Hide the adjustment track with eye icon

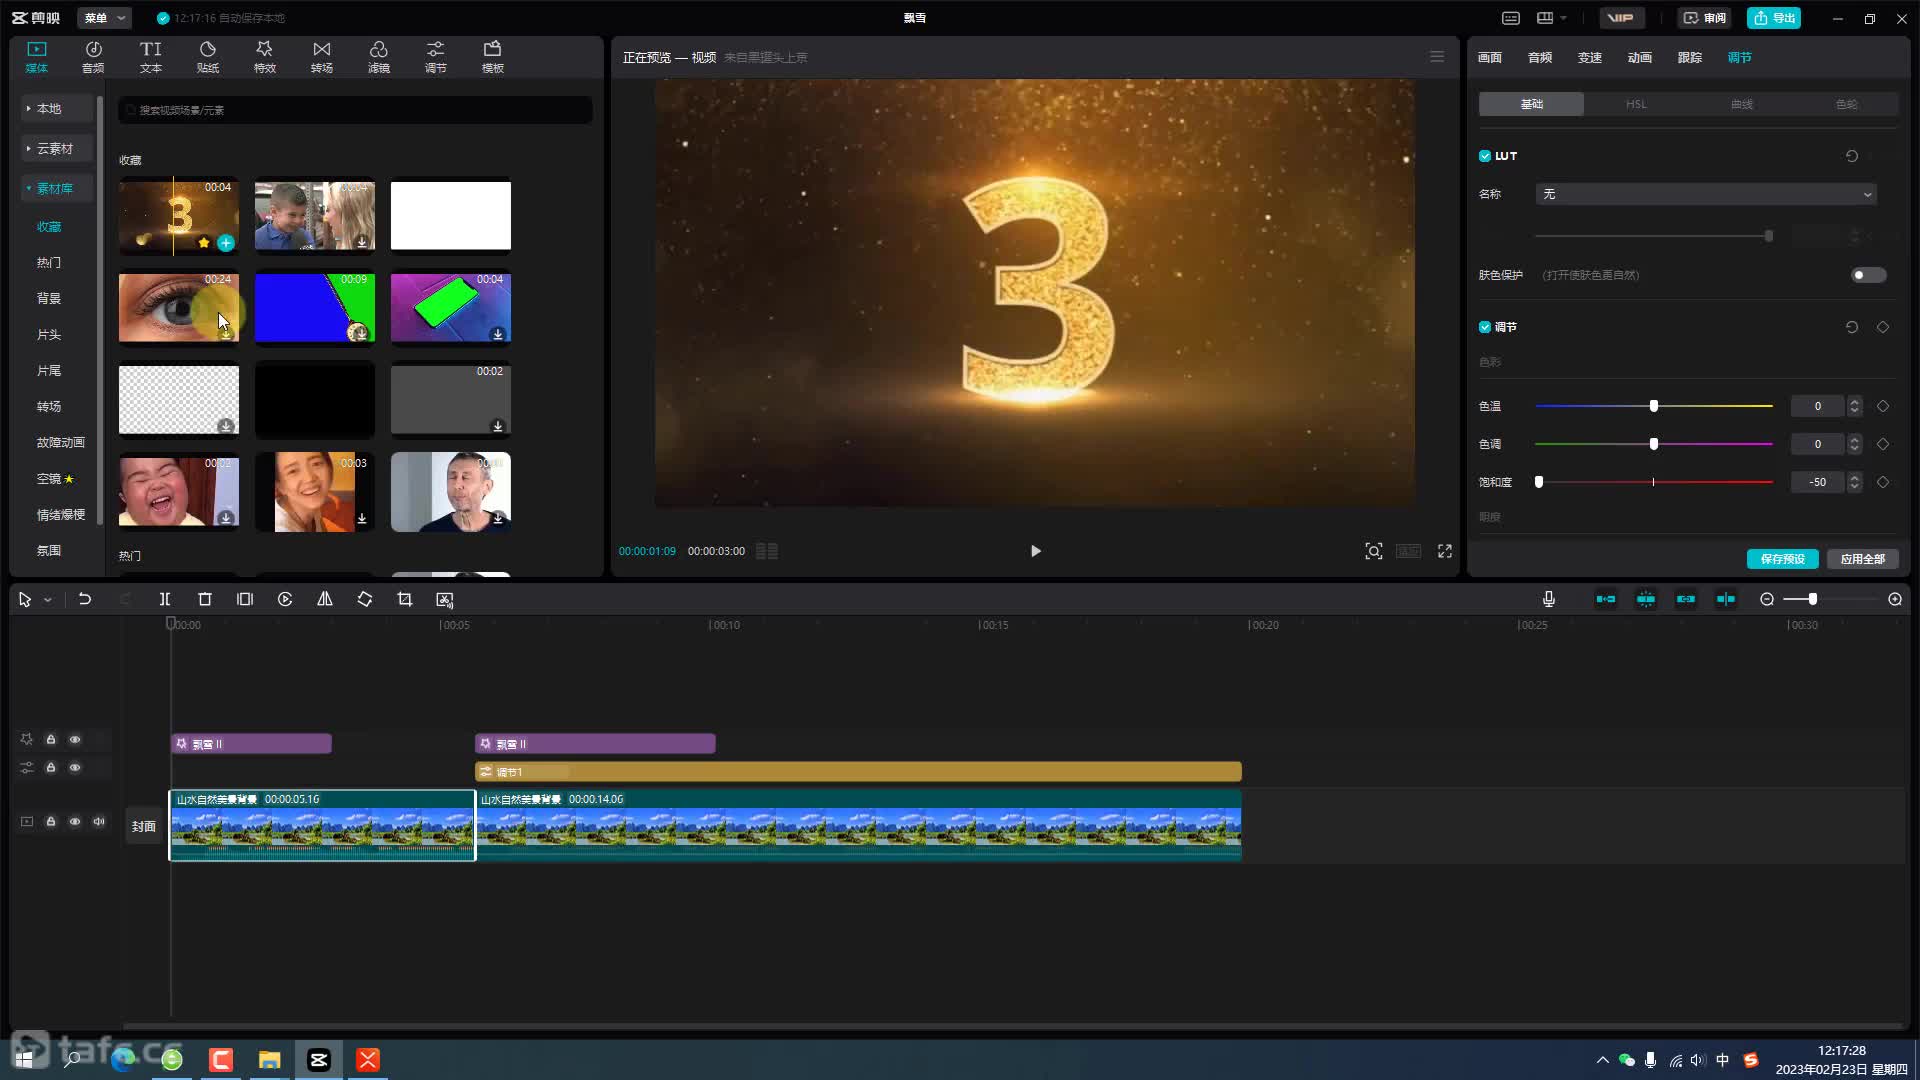(75, 768)
